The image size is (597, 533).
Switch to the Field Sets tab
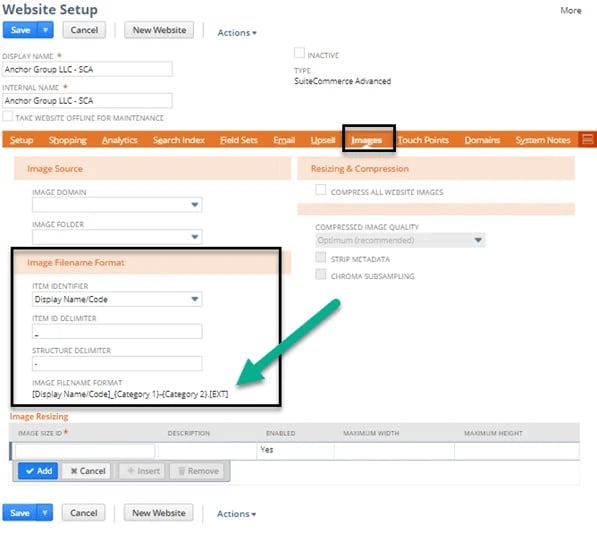click(239, 140)
